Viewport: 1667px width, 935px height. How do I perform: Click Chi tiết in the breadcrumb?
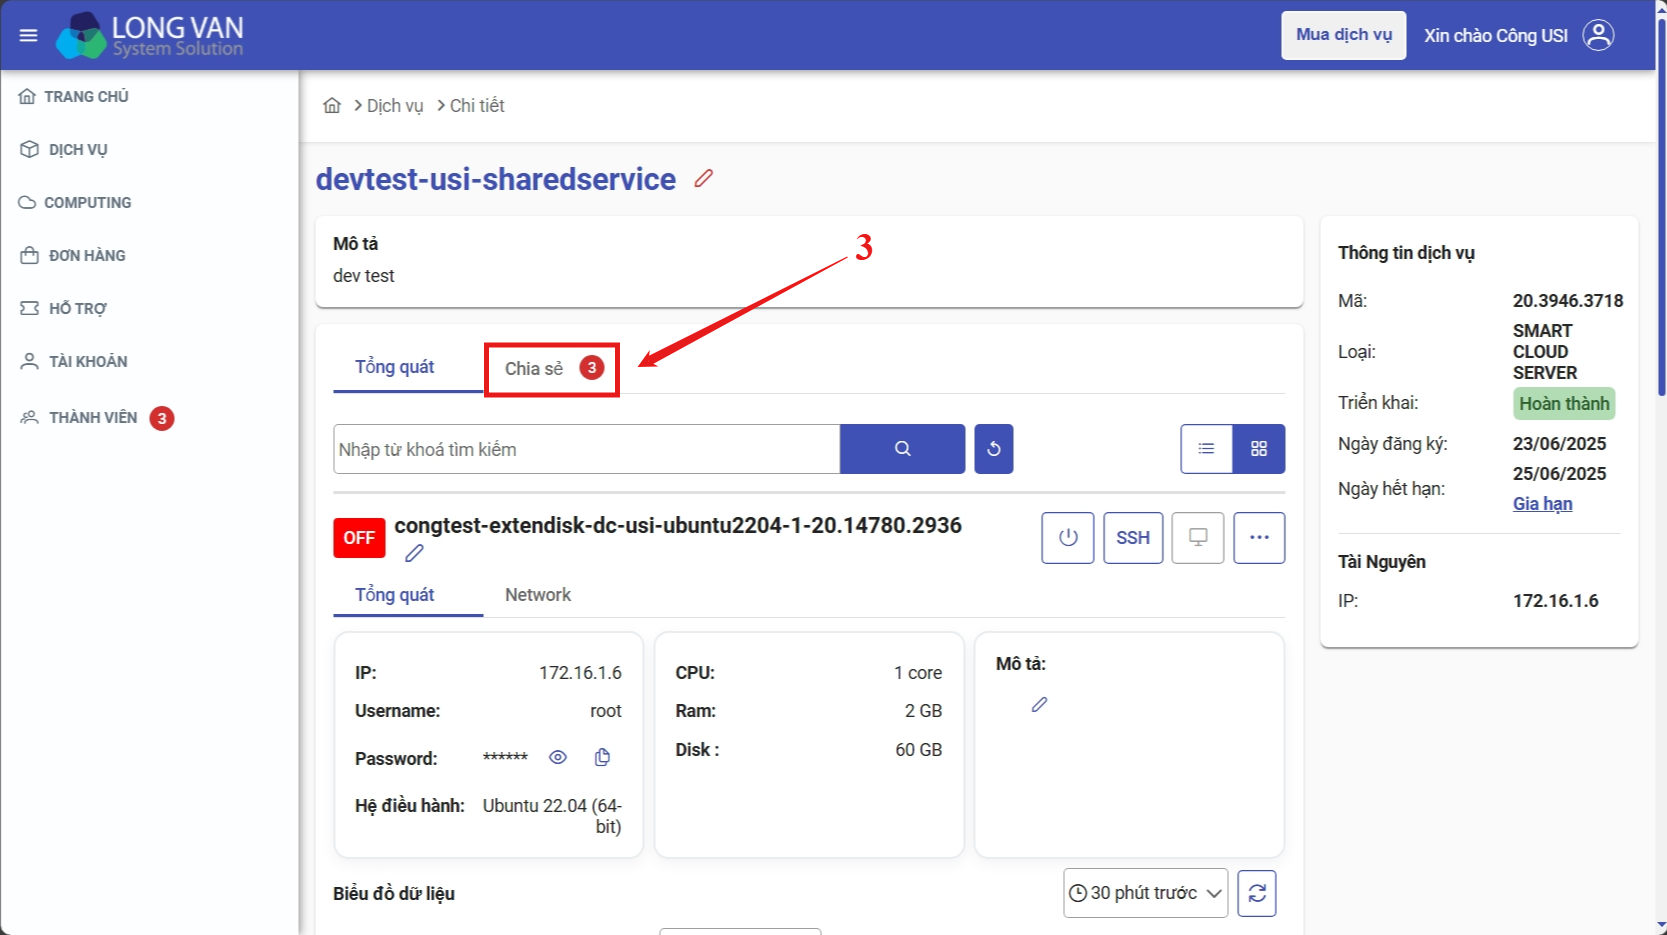[477, 106]
